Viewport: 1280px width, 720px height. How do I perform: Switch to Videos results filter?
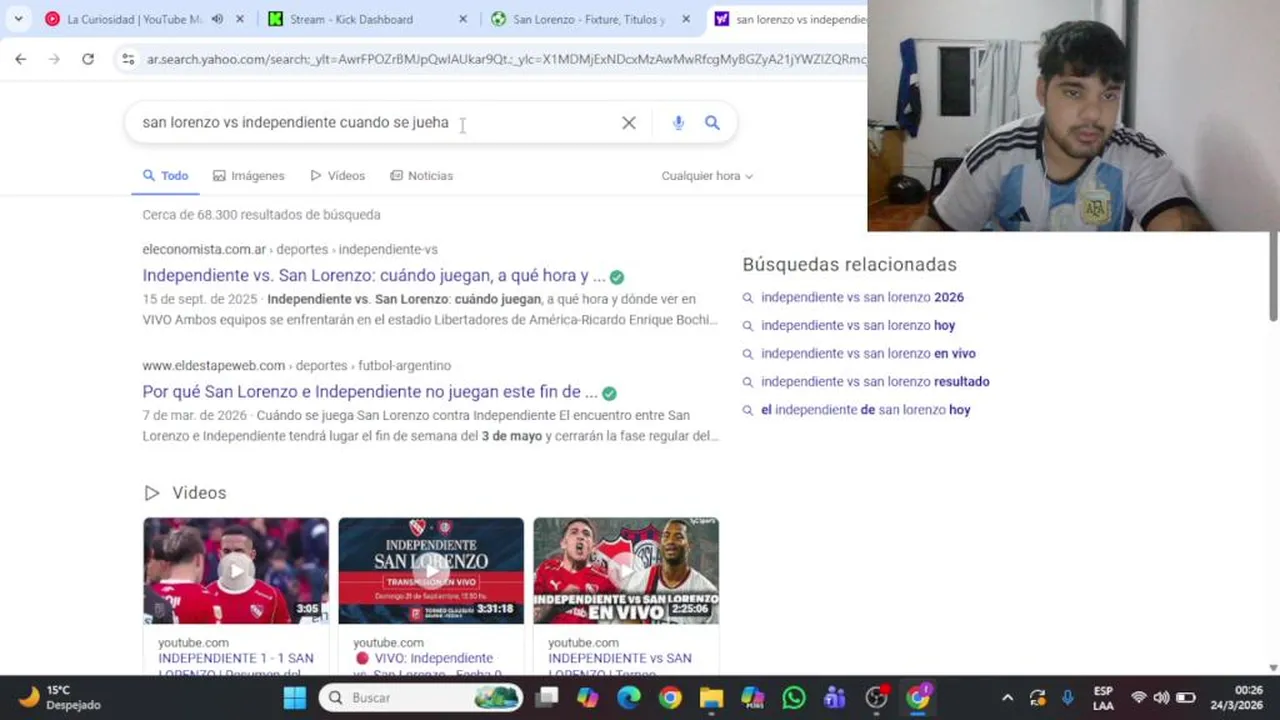click(x=338, y=175)
